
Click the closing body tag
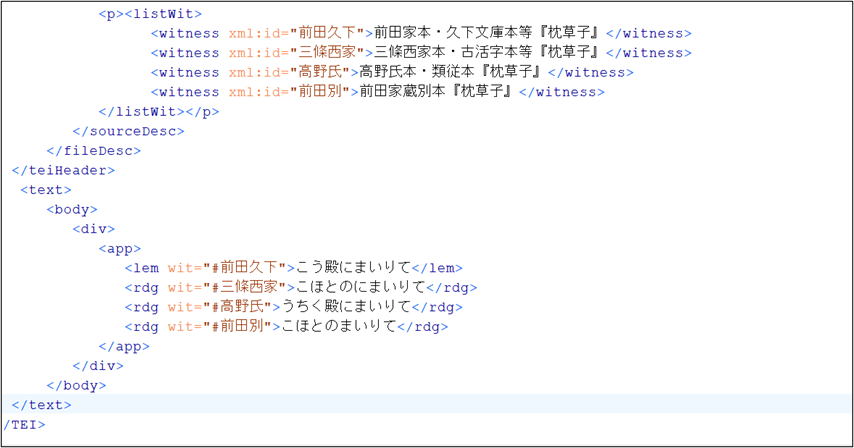pos(76,385)
